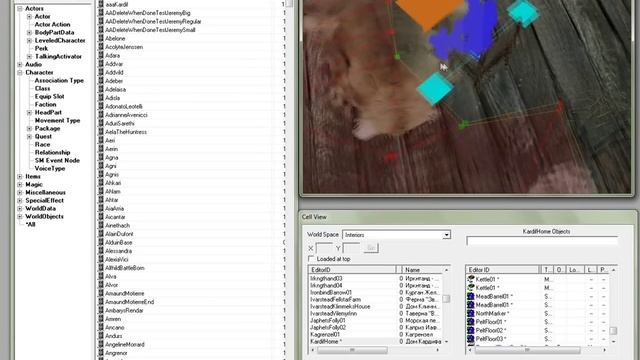The width and height of the screenshot is (640, 360).
Task: Select Faction in the object tree
Action: click(45, 104)
